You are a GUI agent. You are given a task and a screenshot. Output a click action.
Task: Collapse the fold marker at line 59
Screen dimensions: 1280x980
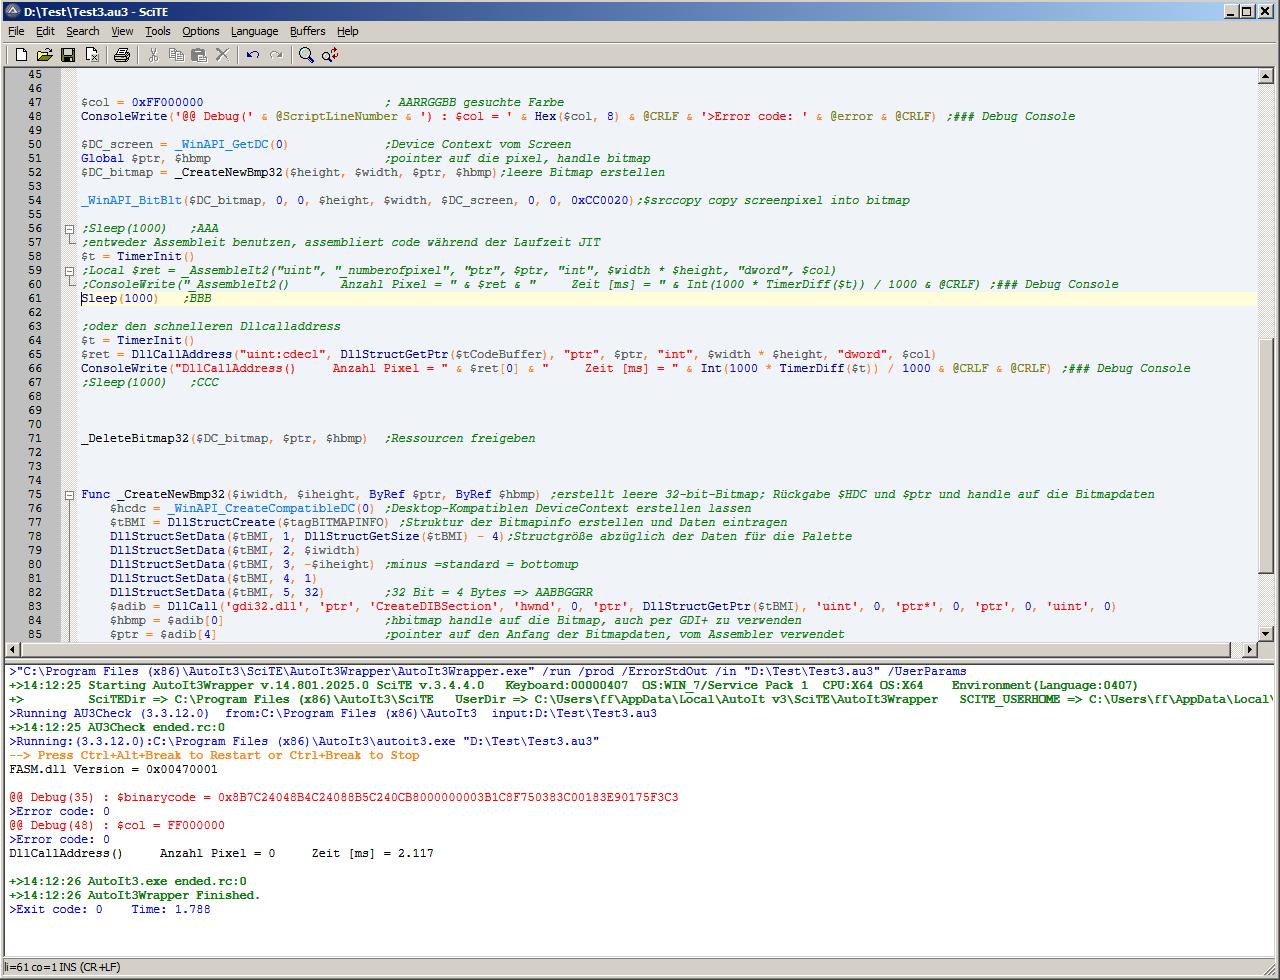69,271
